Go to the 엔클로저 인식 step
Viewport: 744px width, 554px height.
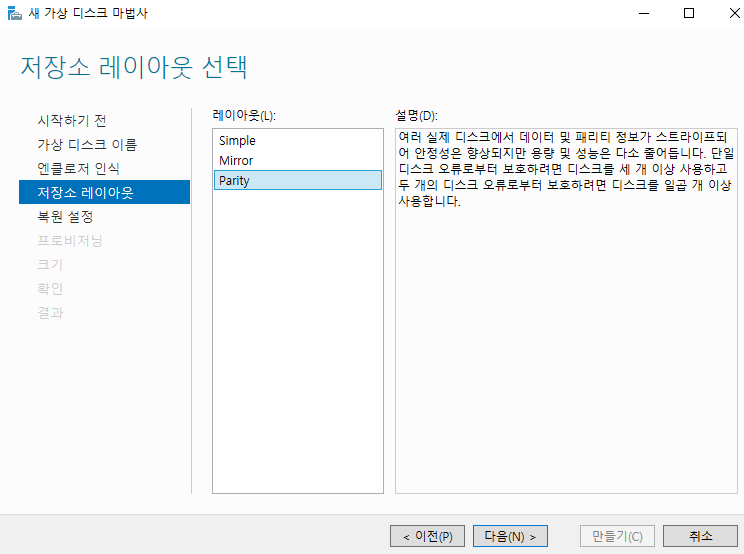78,168
